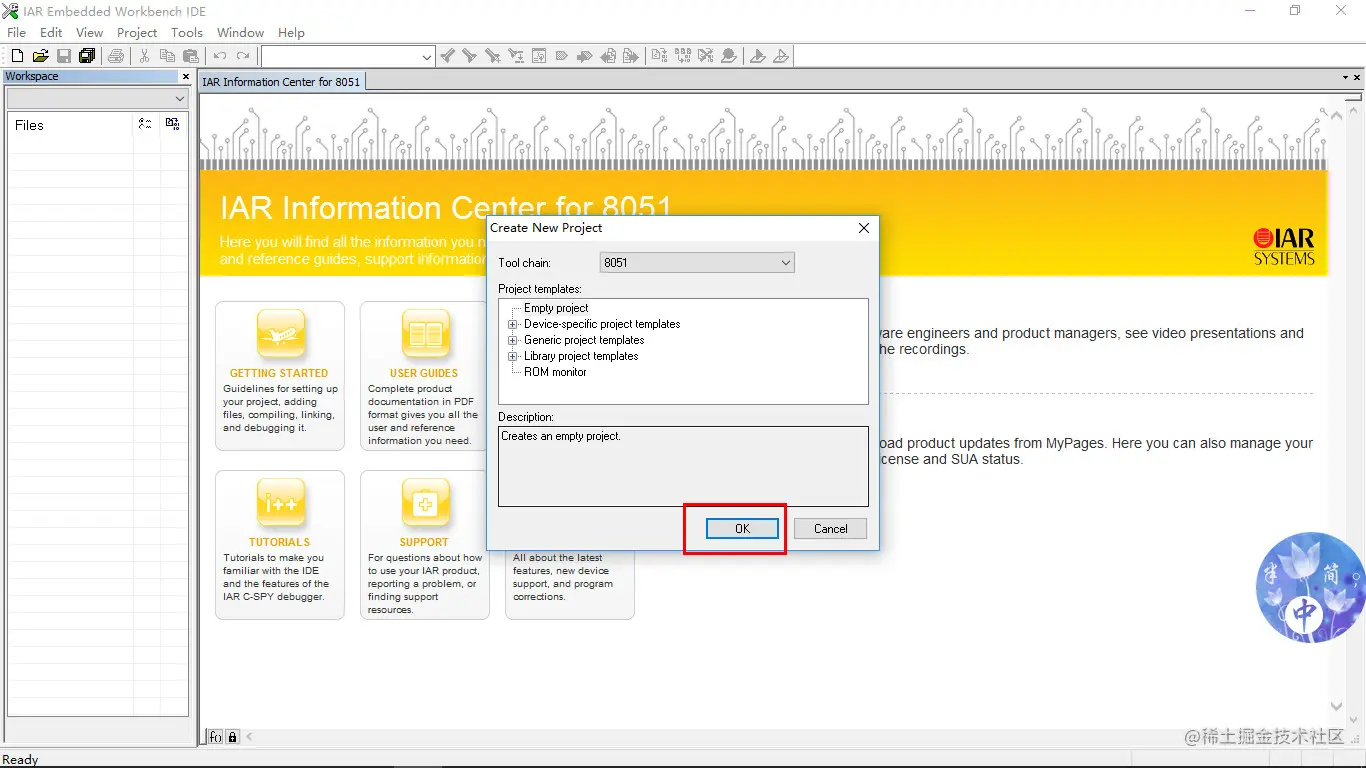Image resolution: width=1366 pixels, height=768 pixels.
Task: Click the padlock icon at the bottom tab bar
Action: [233, 737]
